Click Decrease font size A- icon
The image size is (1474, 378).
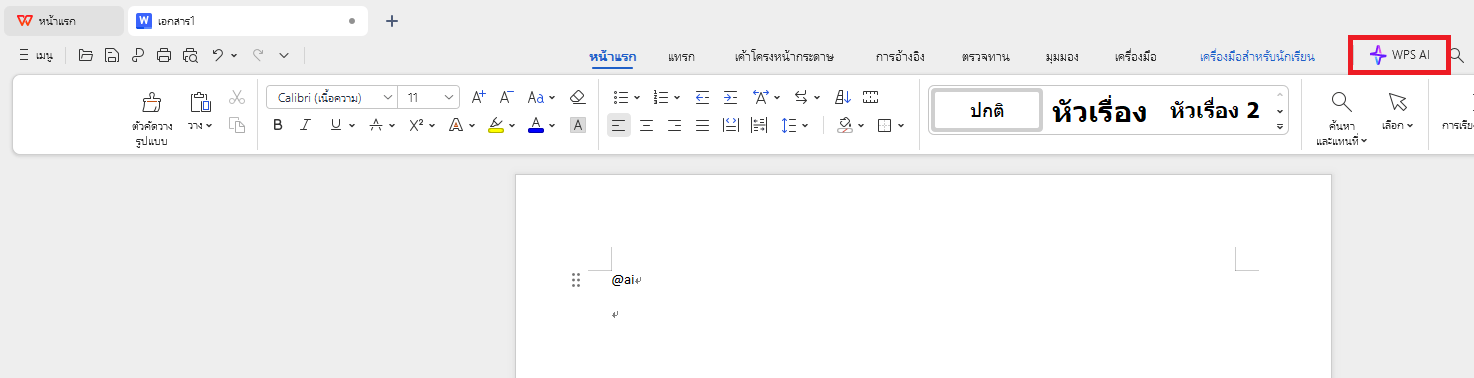pos(506,97)
